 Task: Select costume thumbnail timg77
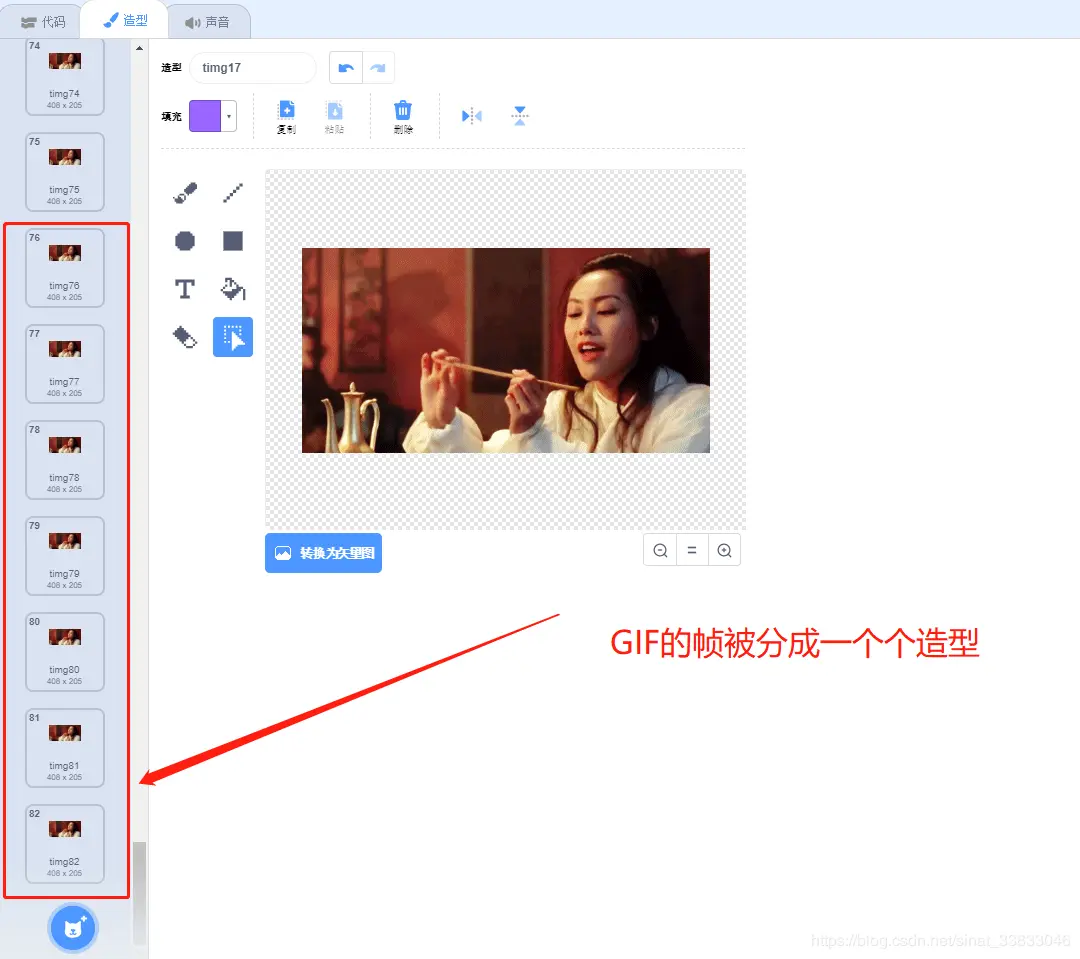[65, 364]
